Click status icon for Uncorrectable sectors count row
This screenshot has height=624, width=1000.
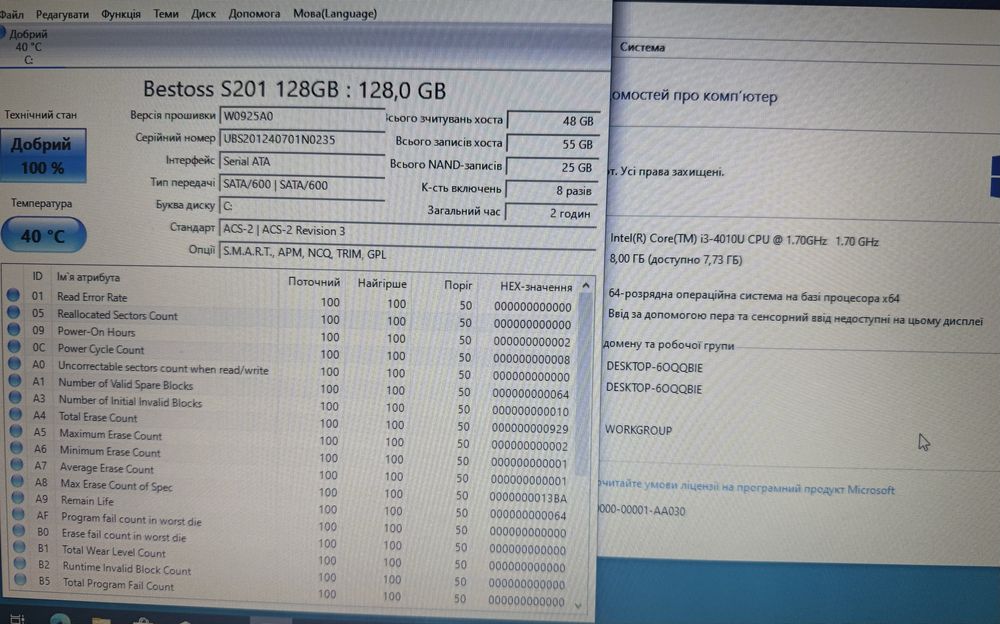[14, 363]
